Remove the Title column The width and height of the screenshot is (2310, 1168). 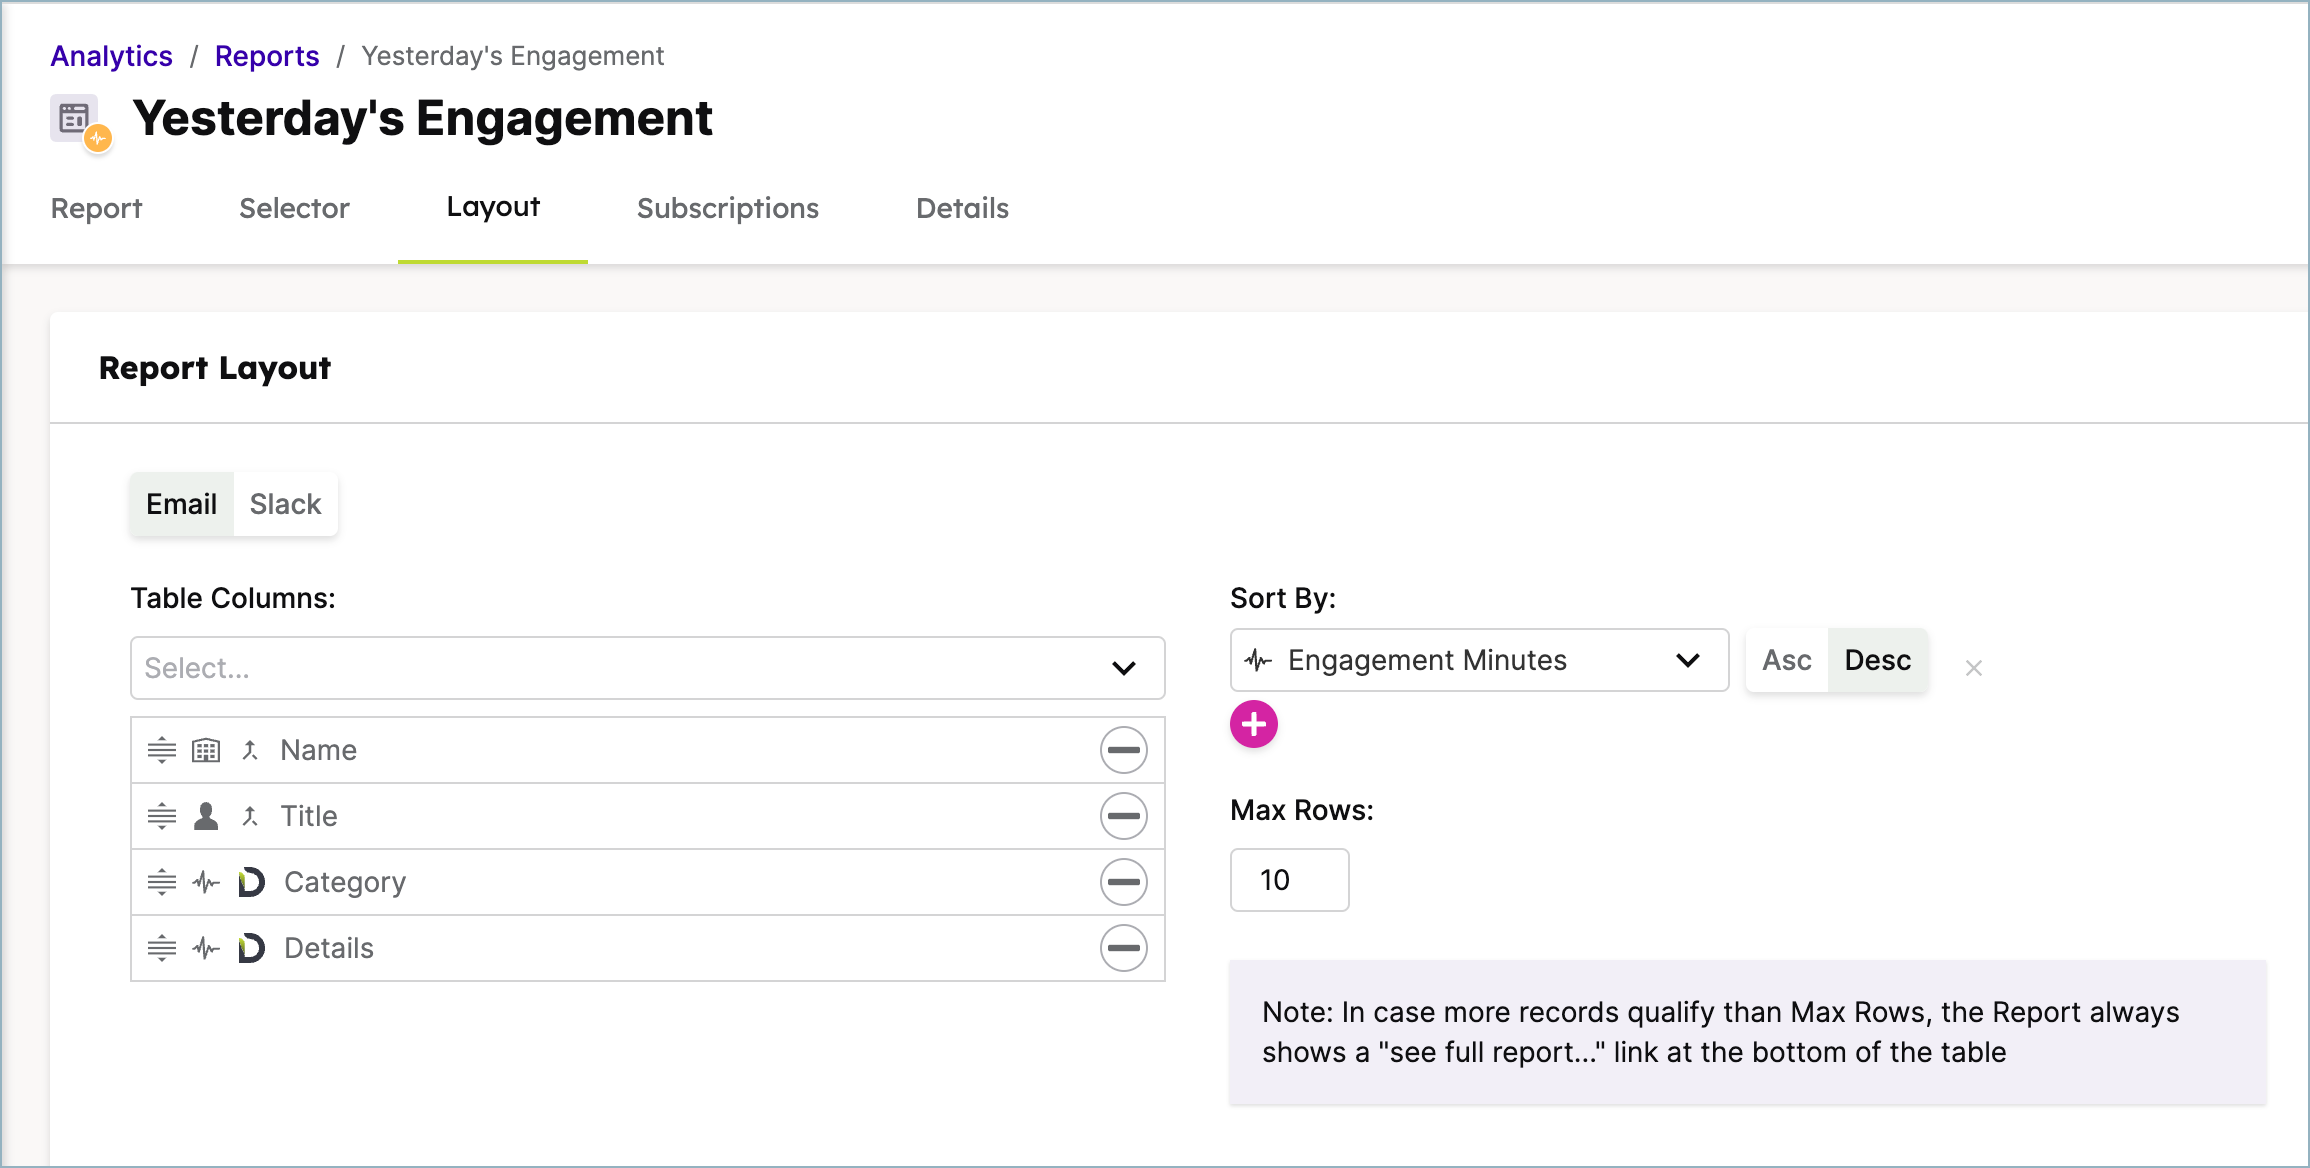[1124, 816]
